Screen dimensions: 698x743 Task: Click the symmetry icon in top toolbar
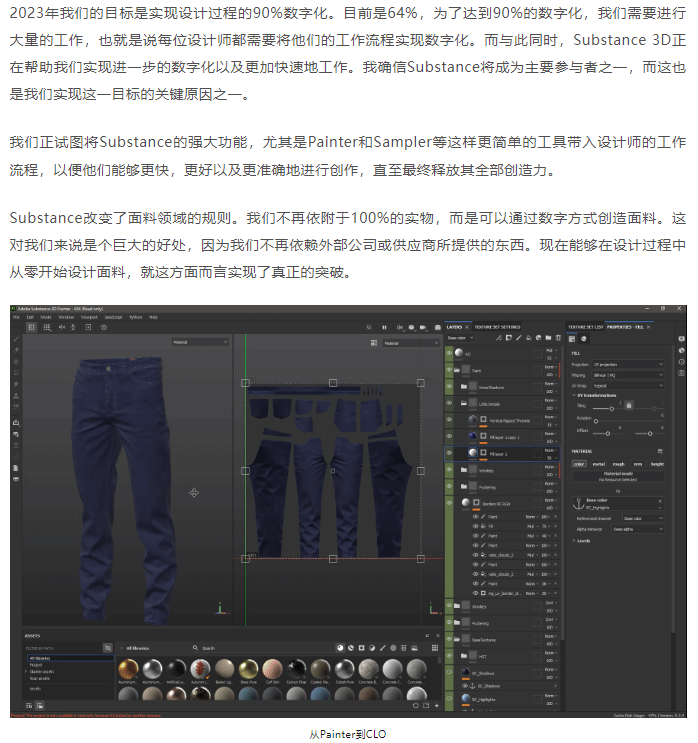tap(62, 327)
